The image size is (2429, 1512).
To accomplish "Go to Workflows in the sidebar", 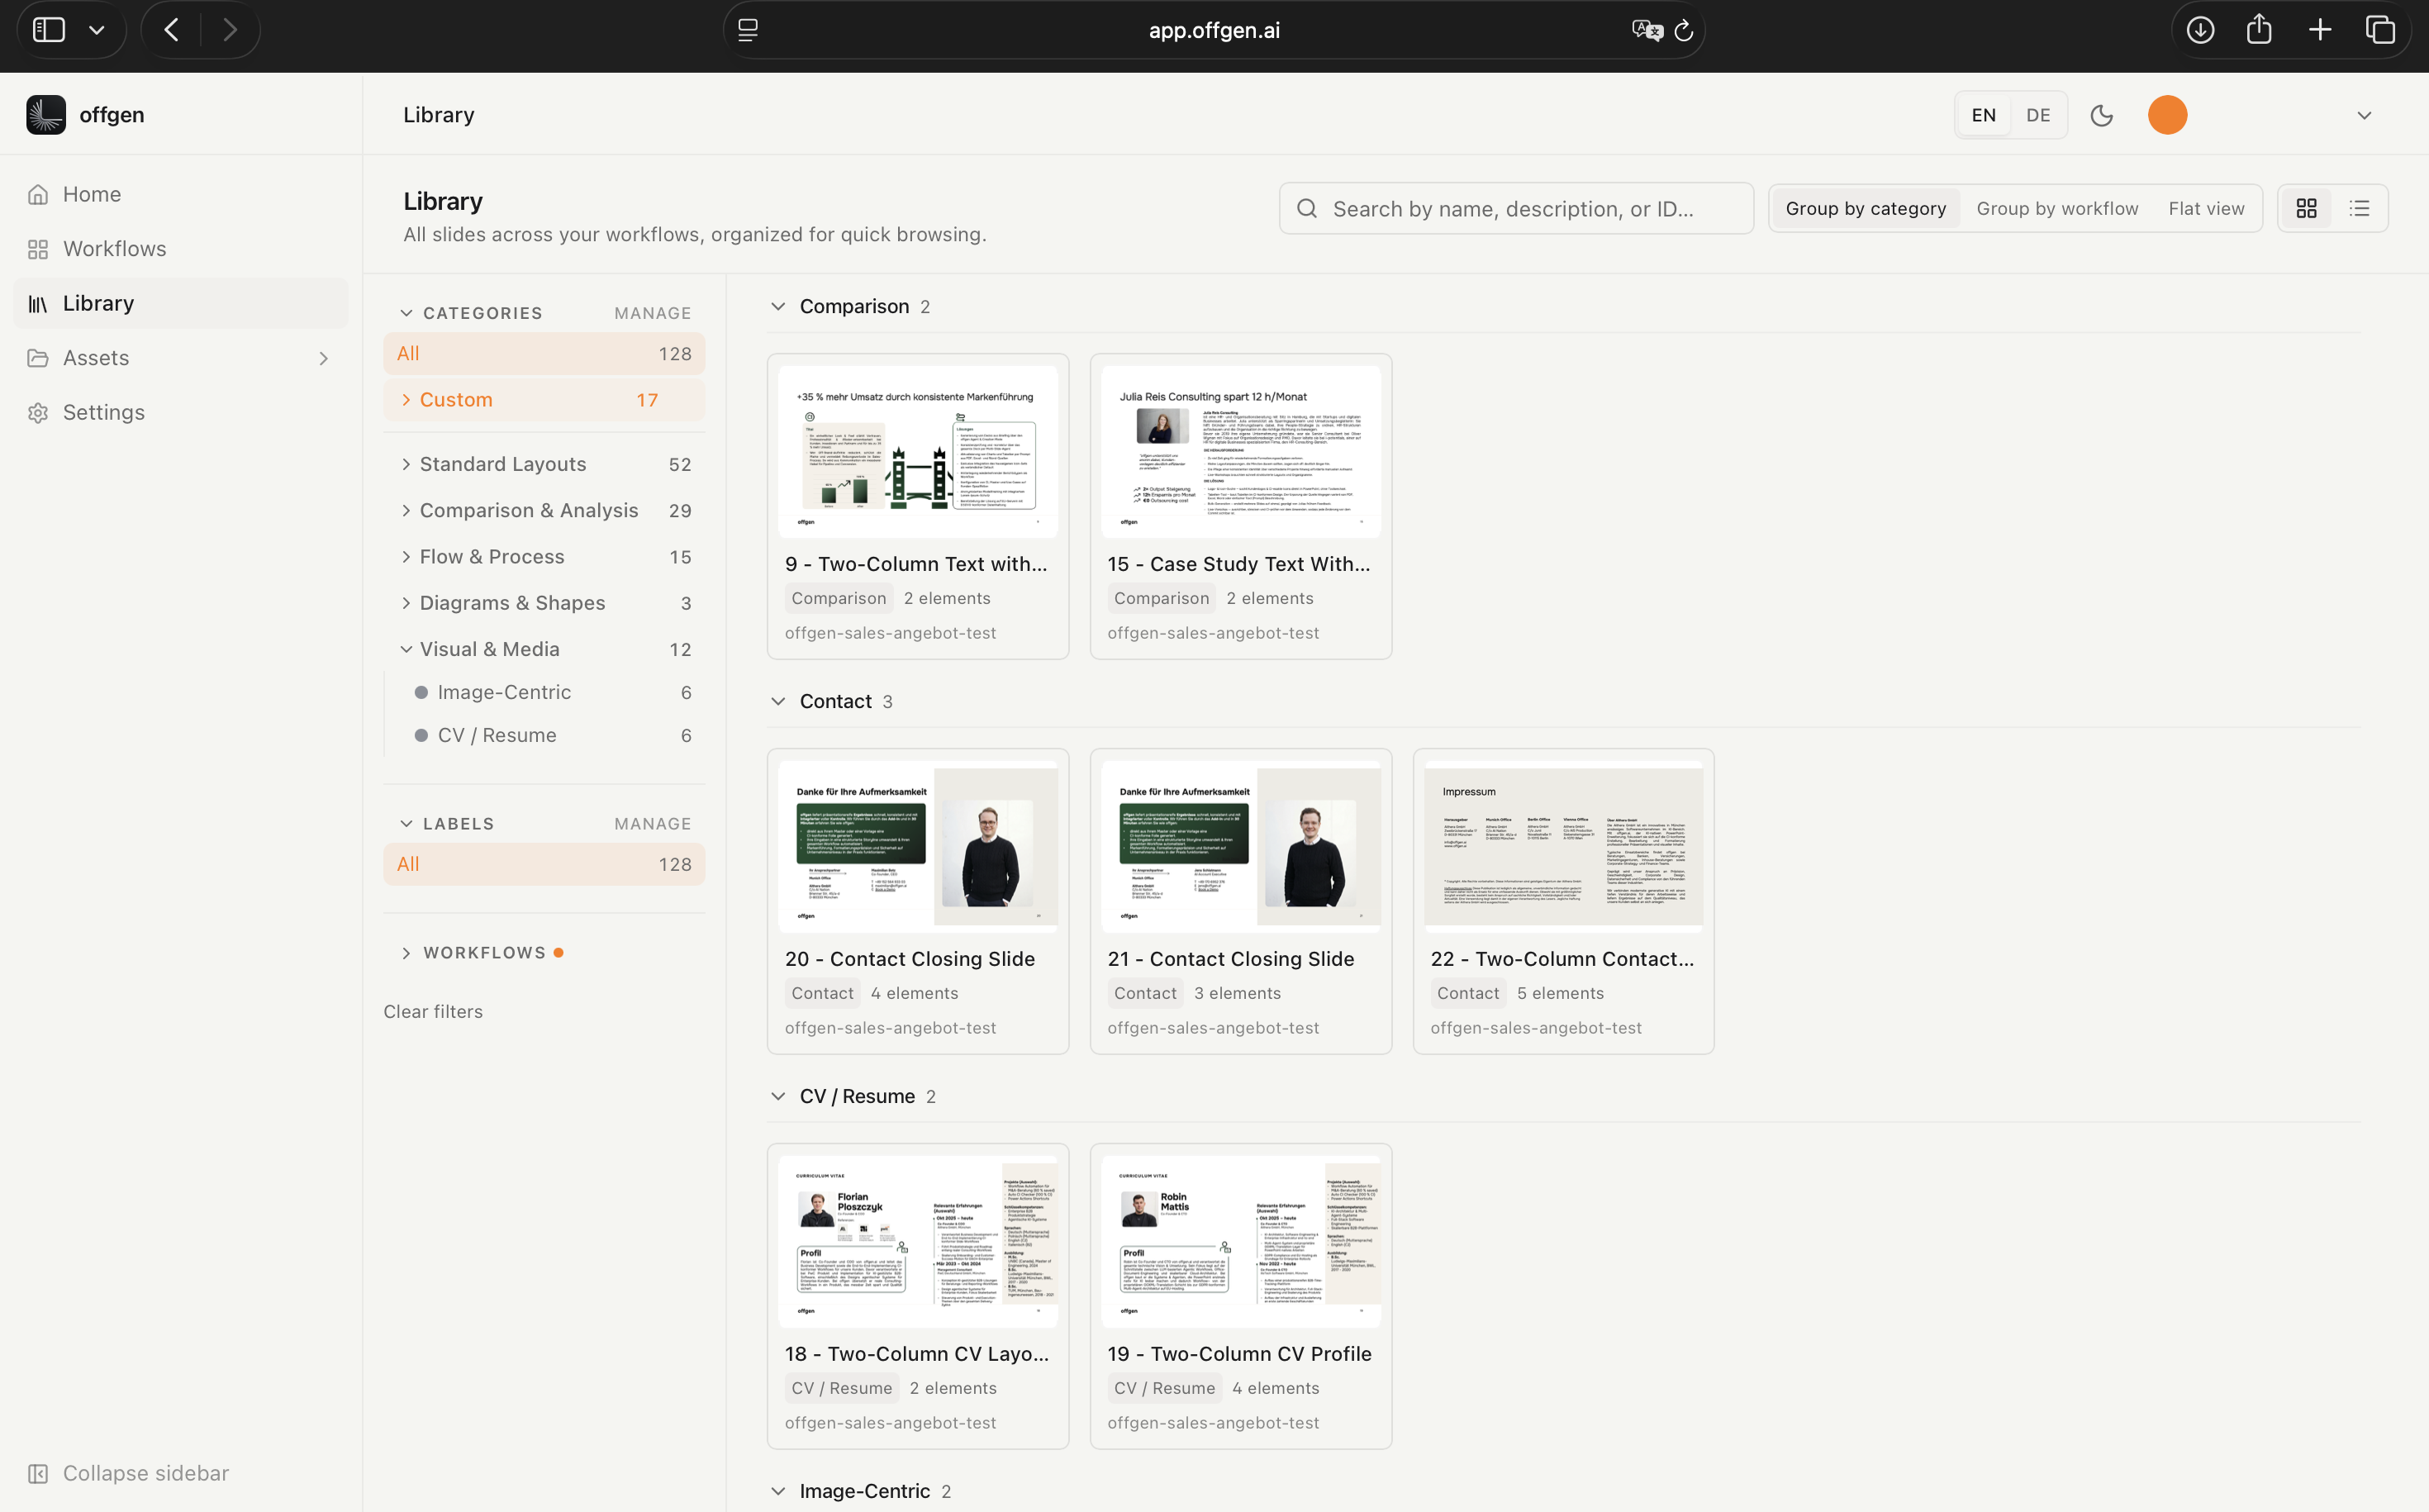I will point(180,249).
